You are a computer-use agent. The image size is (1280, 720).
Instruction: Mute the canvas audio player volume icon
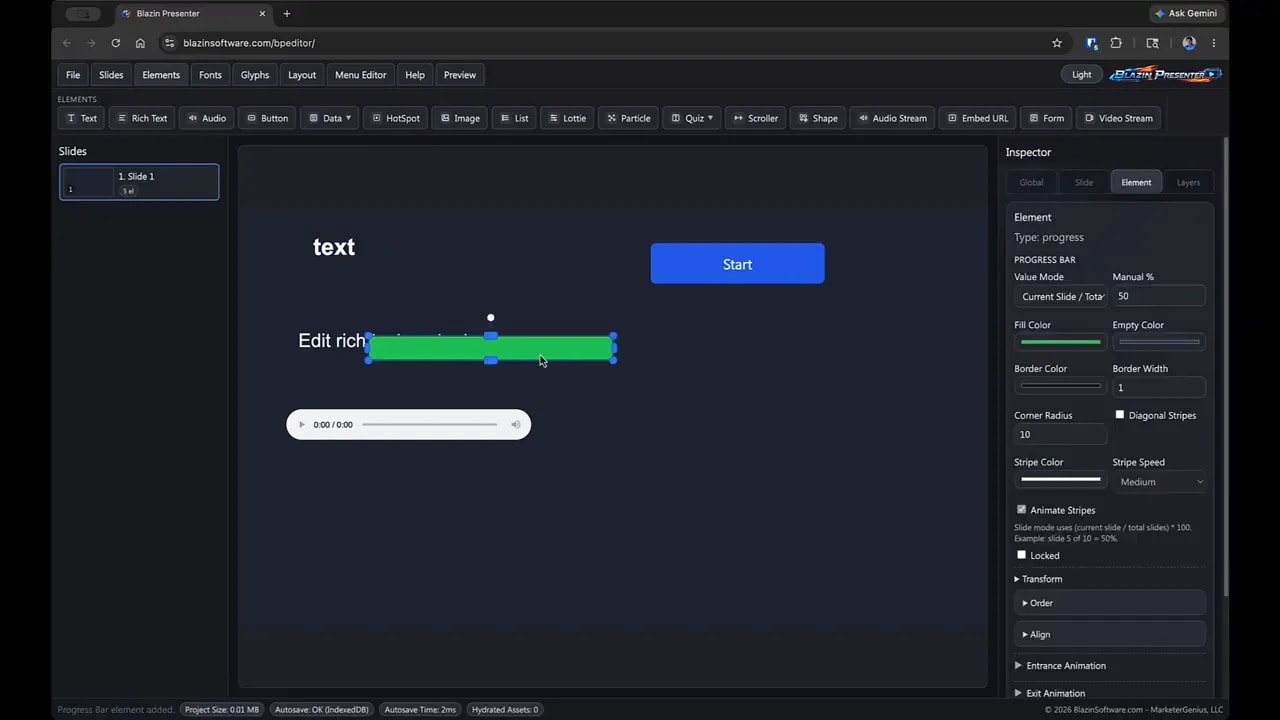pyautogui.click(x=516, y=425)
